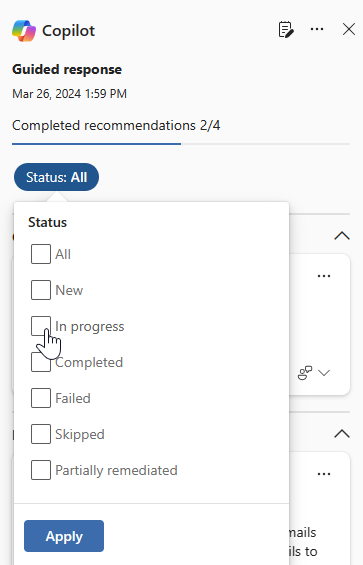Check the All status checkbox
The height and width of the screenshot is (565, 363).
click(41, 254)
